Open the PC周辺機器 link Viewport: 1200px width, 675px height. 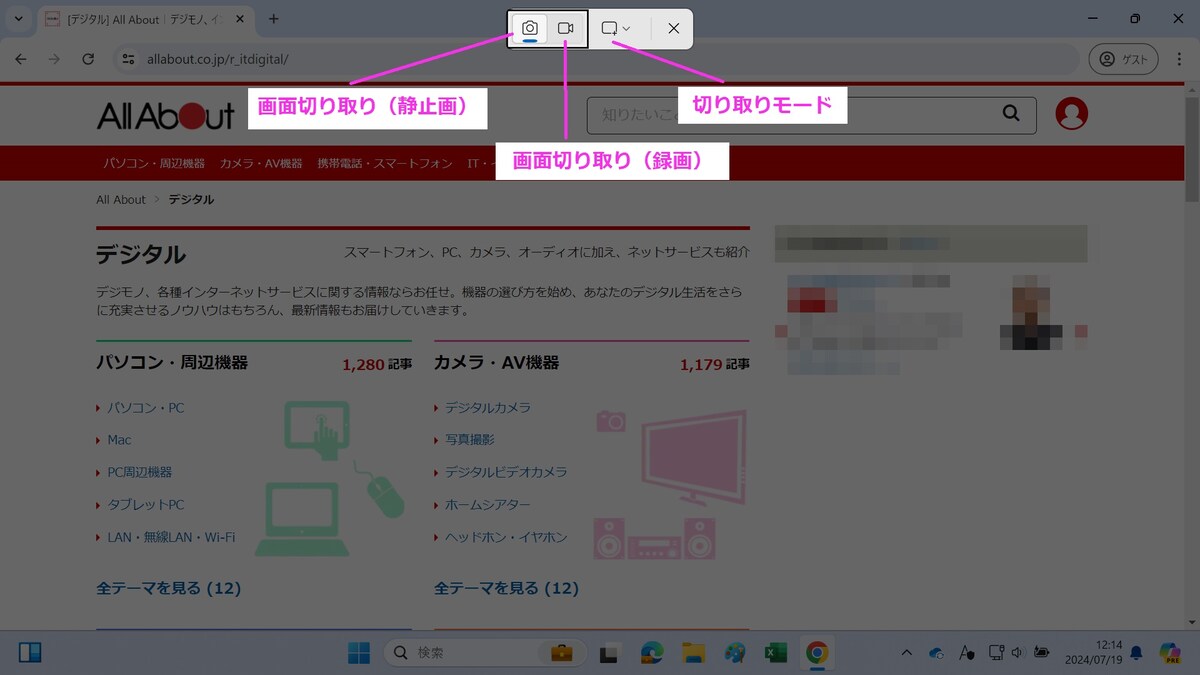(140, 472)
